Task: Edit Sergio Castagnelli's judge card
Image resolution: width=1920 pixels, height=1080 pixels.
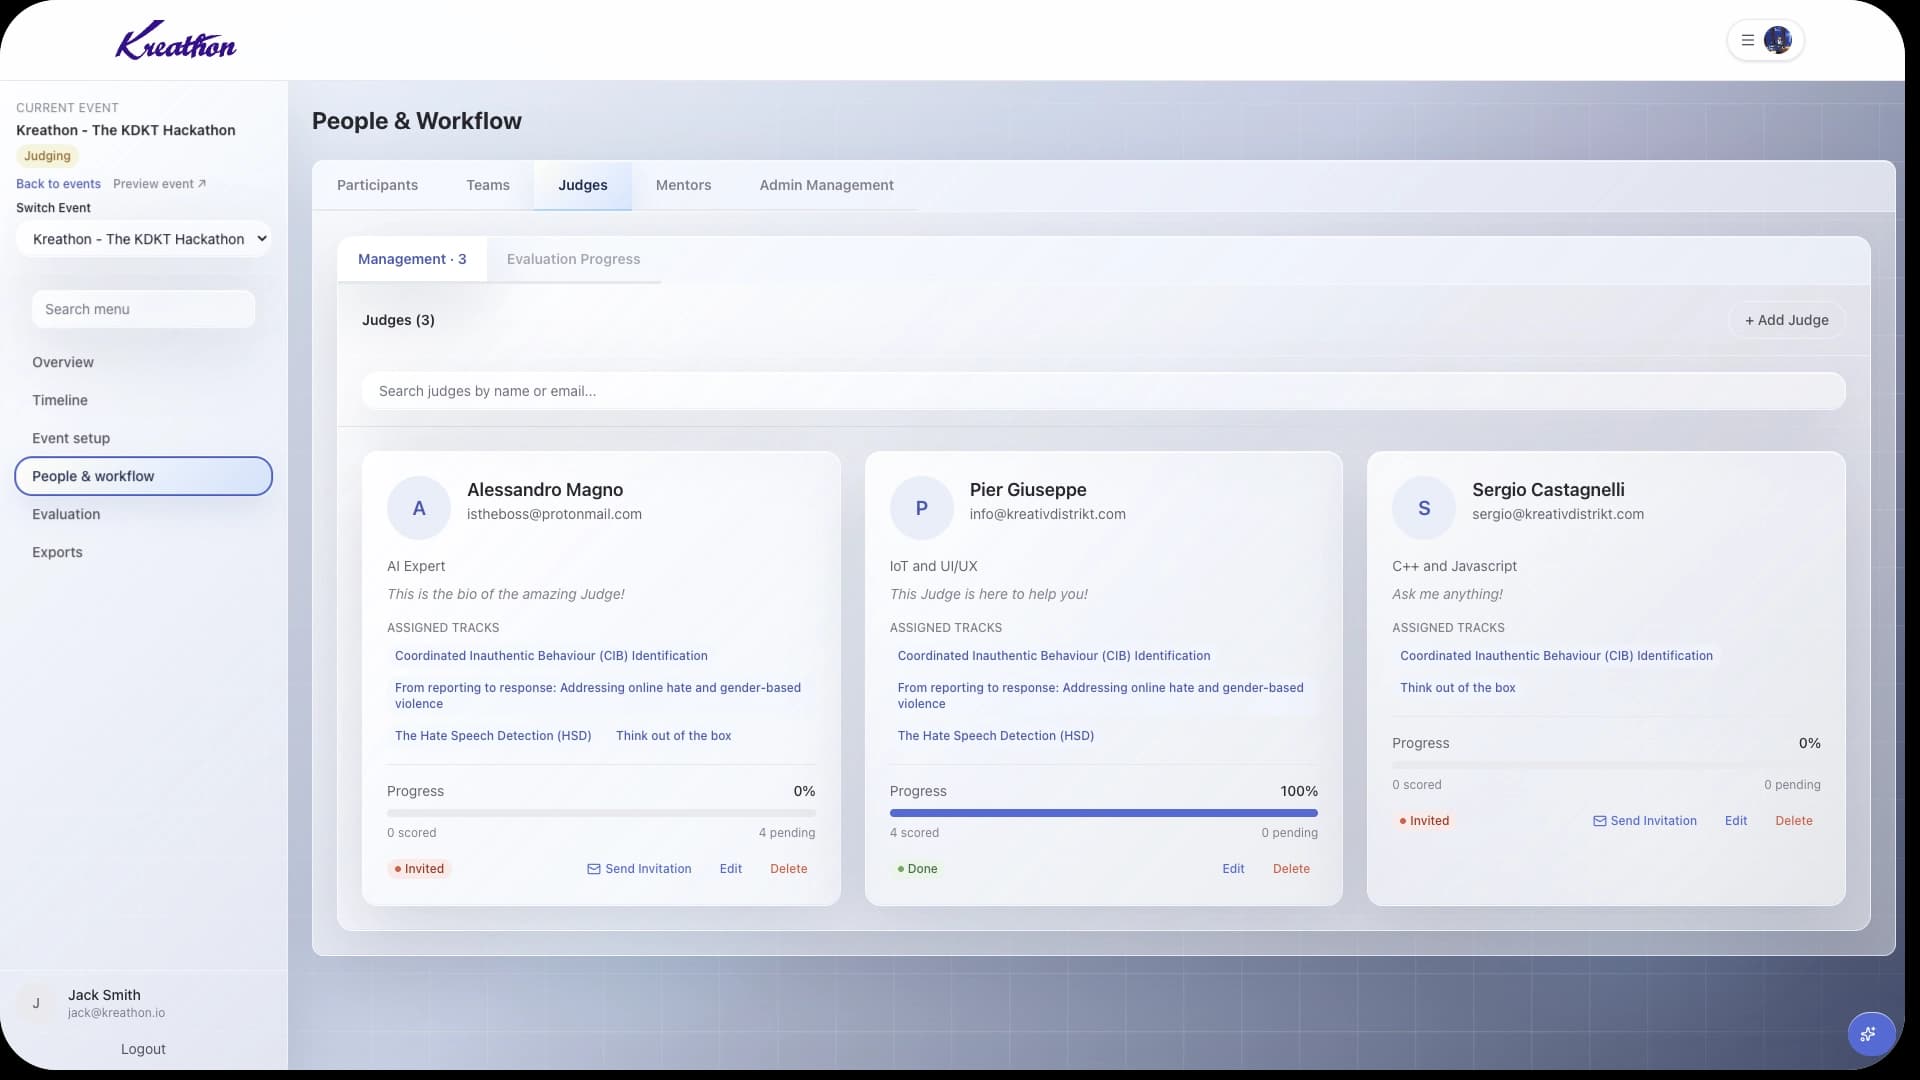Action: 1735,821
